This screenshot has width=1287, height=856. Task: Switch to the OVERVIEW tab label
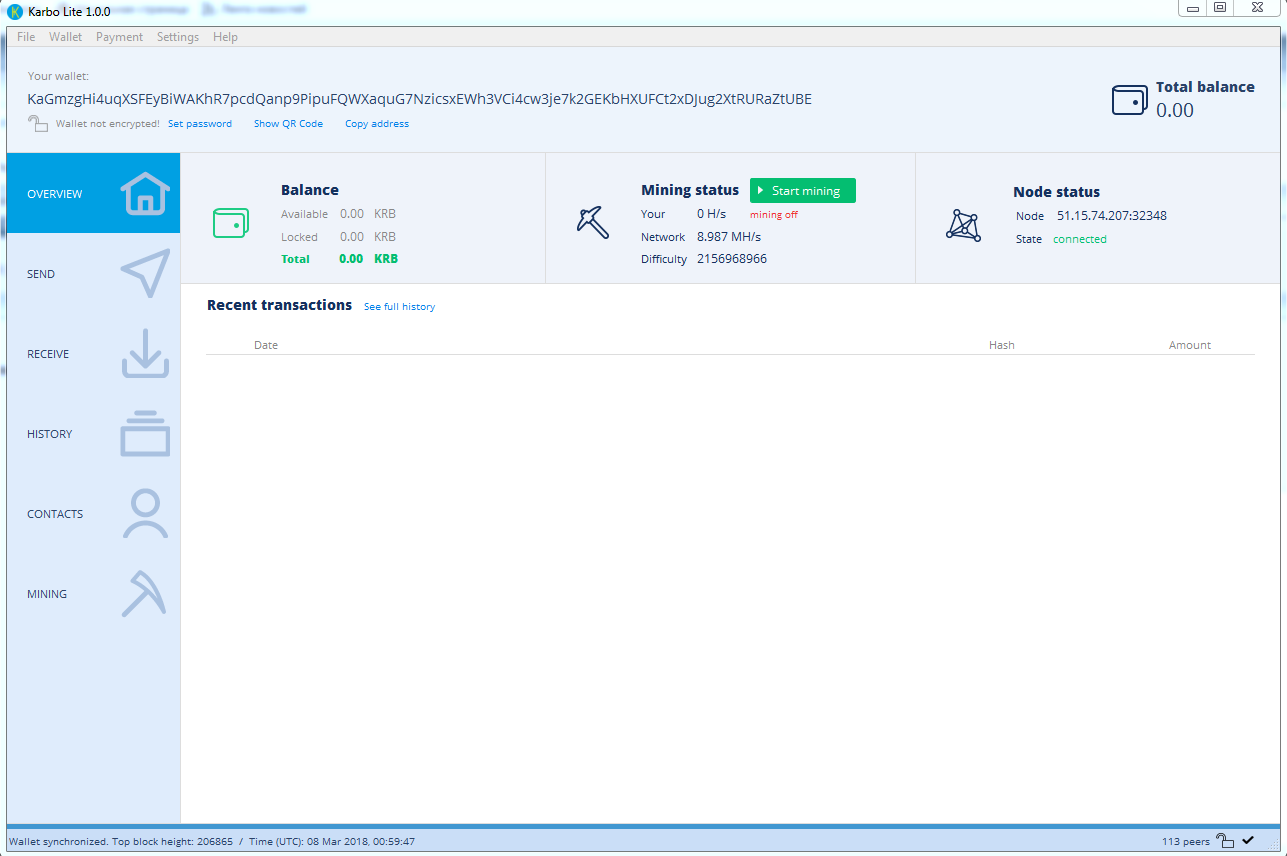coord(55,194)
